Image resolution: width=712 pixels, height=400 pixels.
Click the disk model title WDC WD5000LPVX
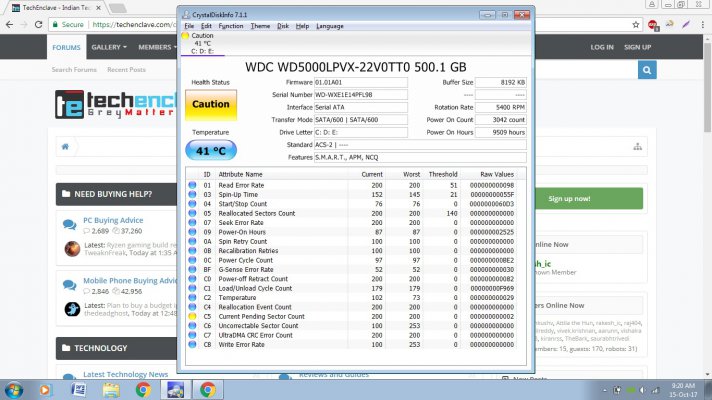click(356, 67)
